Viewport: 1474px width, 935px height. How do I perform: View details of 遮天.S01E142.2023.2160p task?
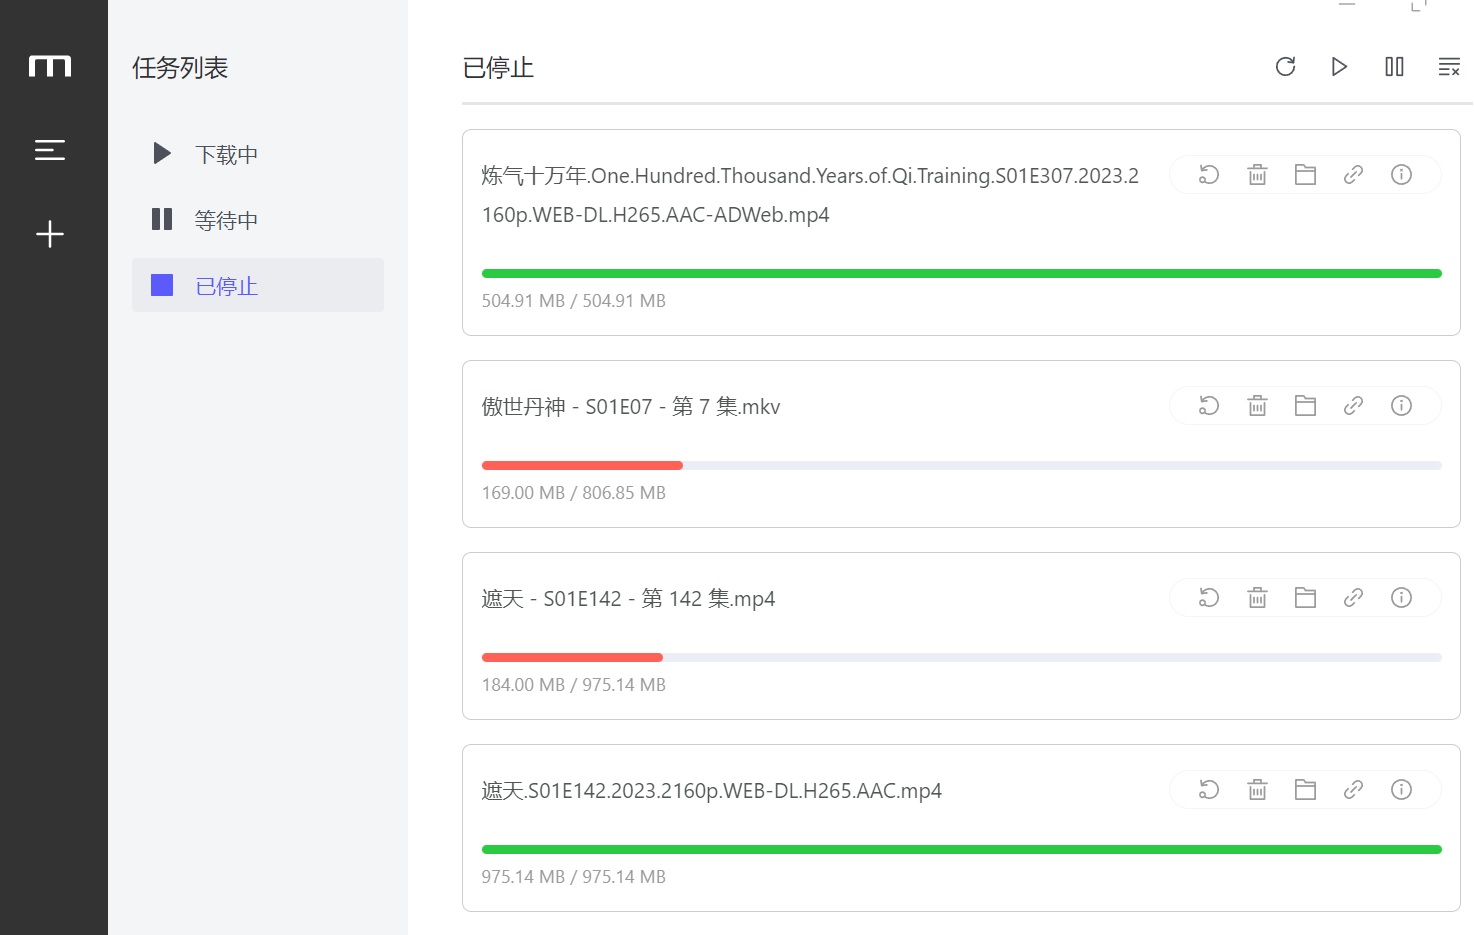(x=1401, y=790)
